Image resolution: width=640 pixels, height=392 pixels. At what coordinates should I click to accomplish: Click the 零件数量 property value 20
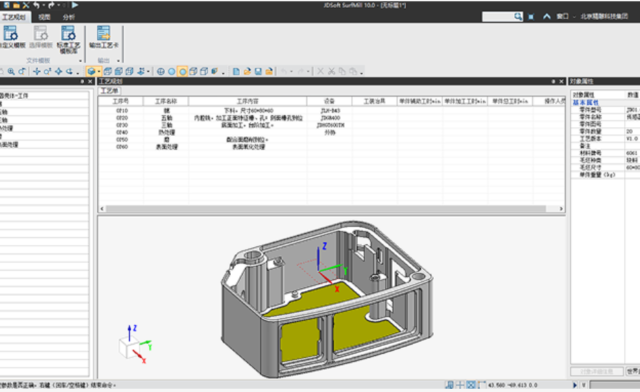coord(630,131)
